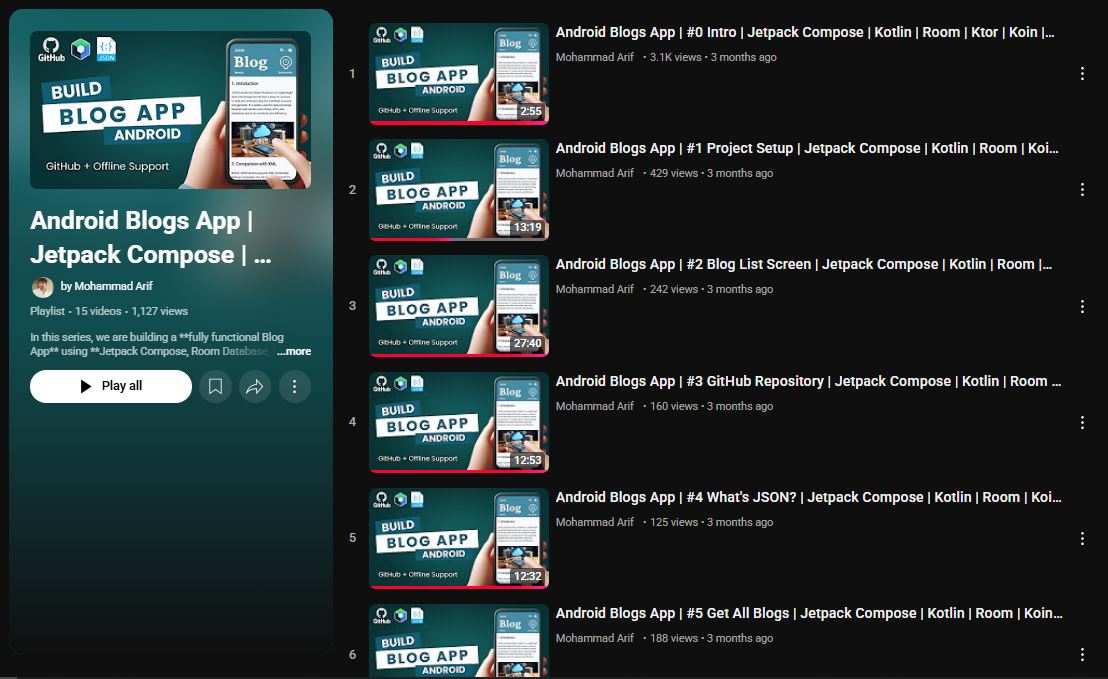This screenshot has width=1108, height=679.
Task: Open action menu for #3 GitHub Repository video
Action: (1082, 423)
